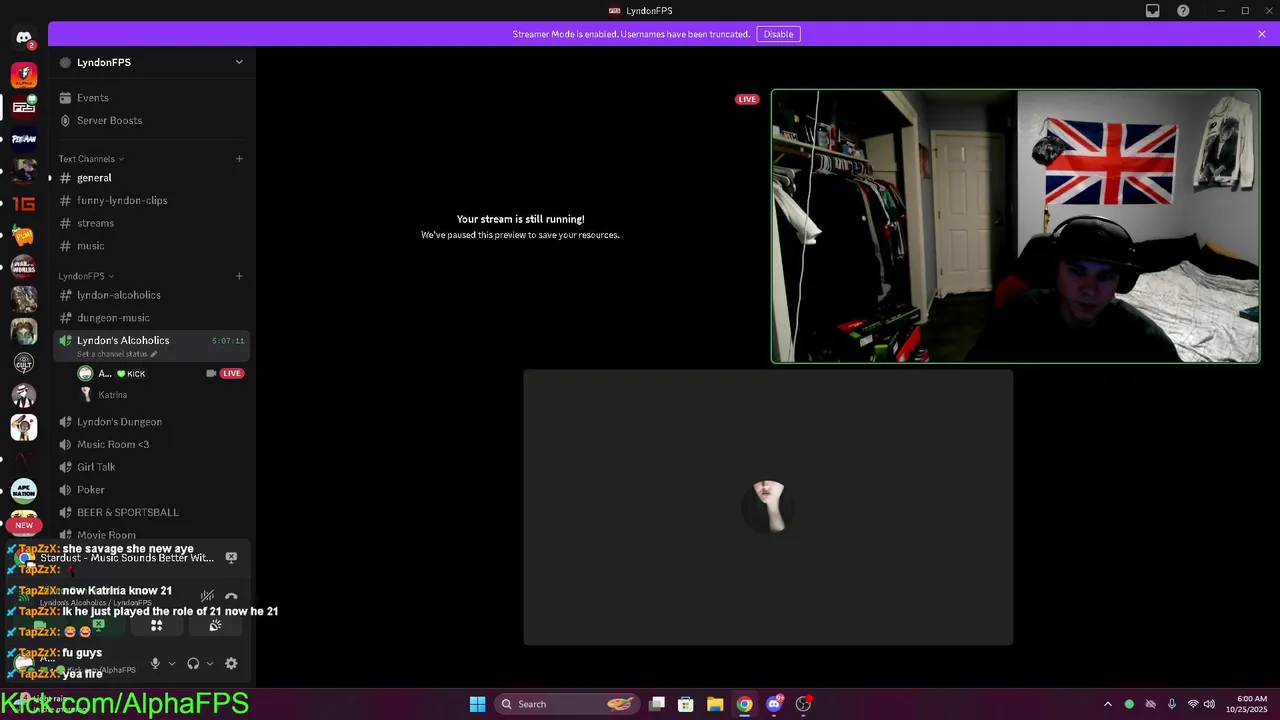The width and height of the screenshot is (1280, 720).
Task: Open the dungeon-music text channel
Action: pyautogui.click(x=151, y=318)
